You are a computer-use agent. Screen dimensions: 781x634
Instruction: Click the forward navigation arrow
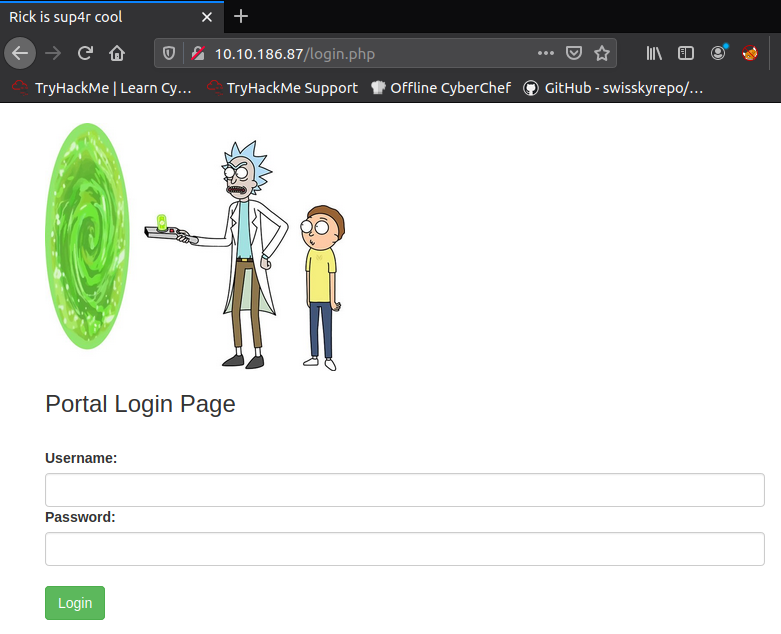coord(53,53)
